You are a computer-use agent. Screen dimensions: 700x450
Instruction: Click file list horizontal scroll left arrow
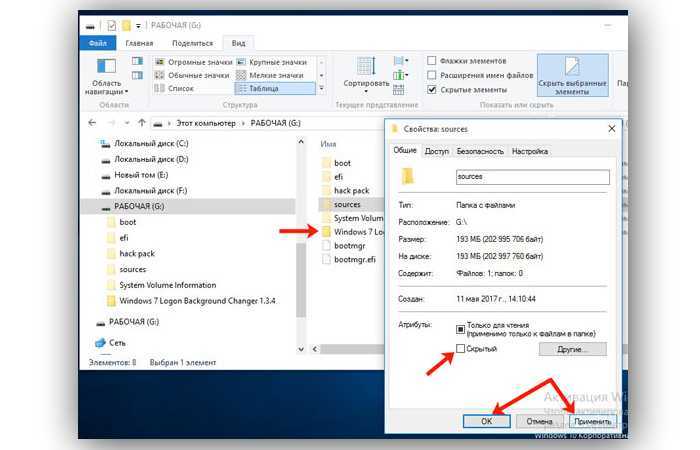[x=315, y=349]
